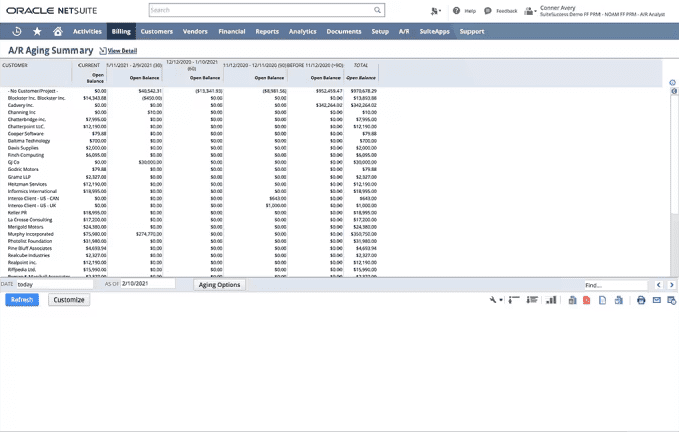The image size is (679, 432).
Task: Open the Reports menu
Action: point(267,31)
